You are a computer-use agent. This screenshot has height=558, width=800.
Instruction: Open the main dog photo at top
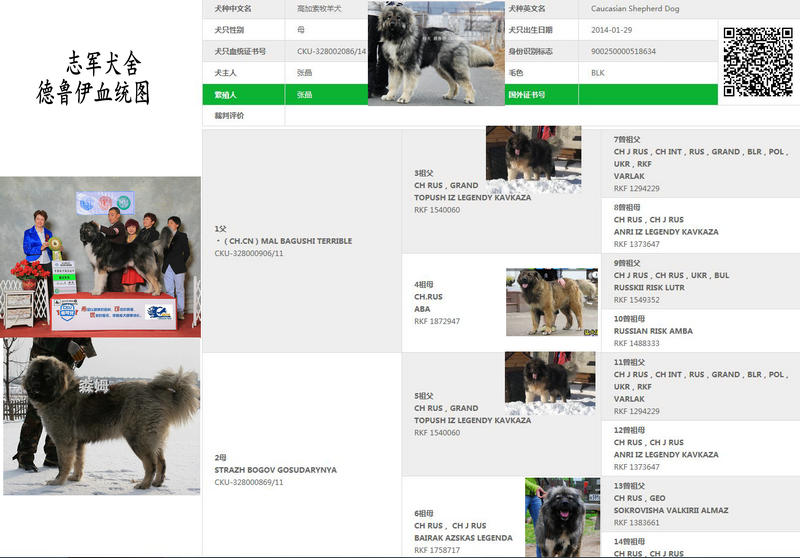coord(436,53)
